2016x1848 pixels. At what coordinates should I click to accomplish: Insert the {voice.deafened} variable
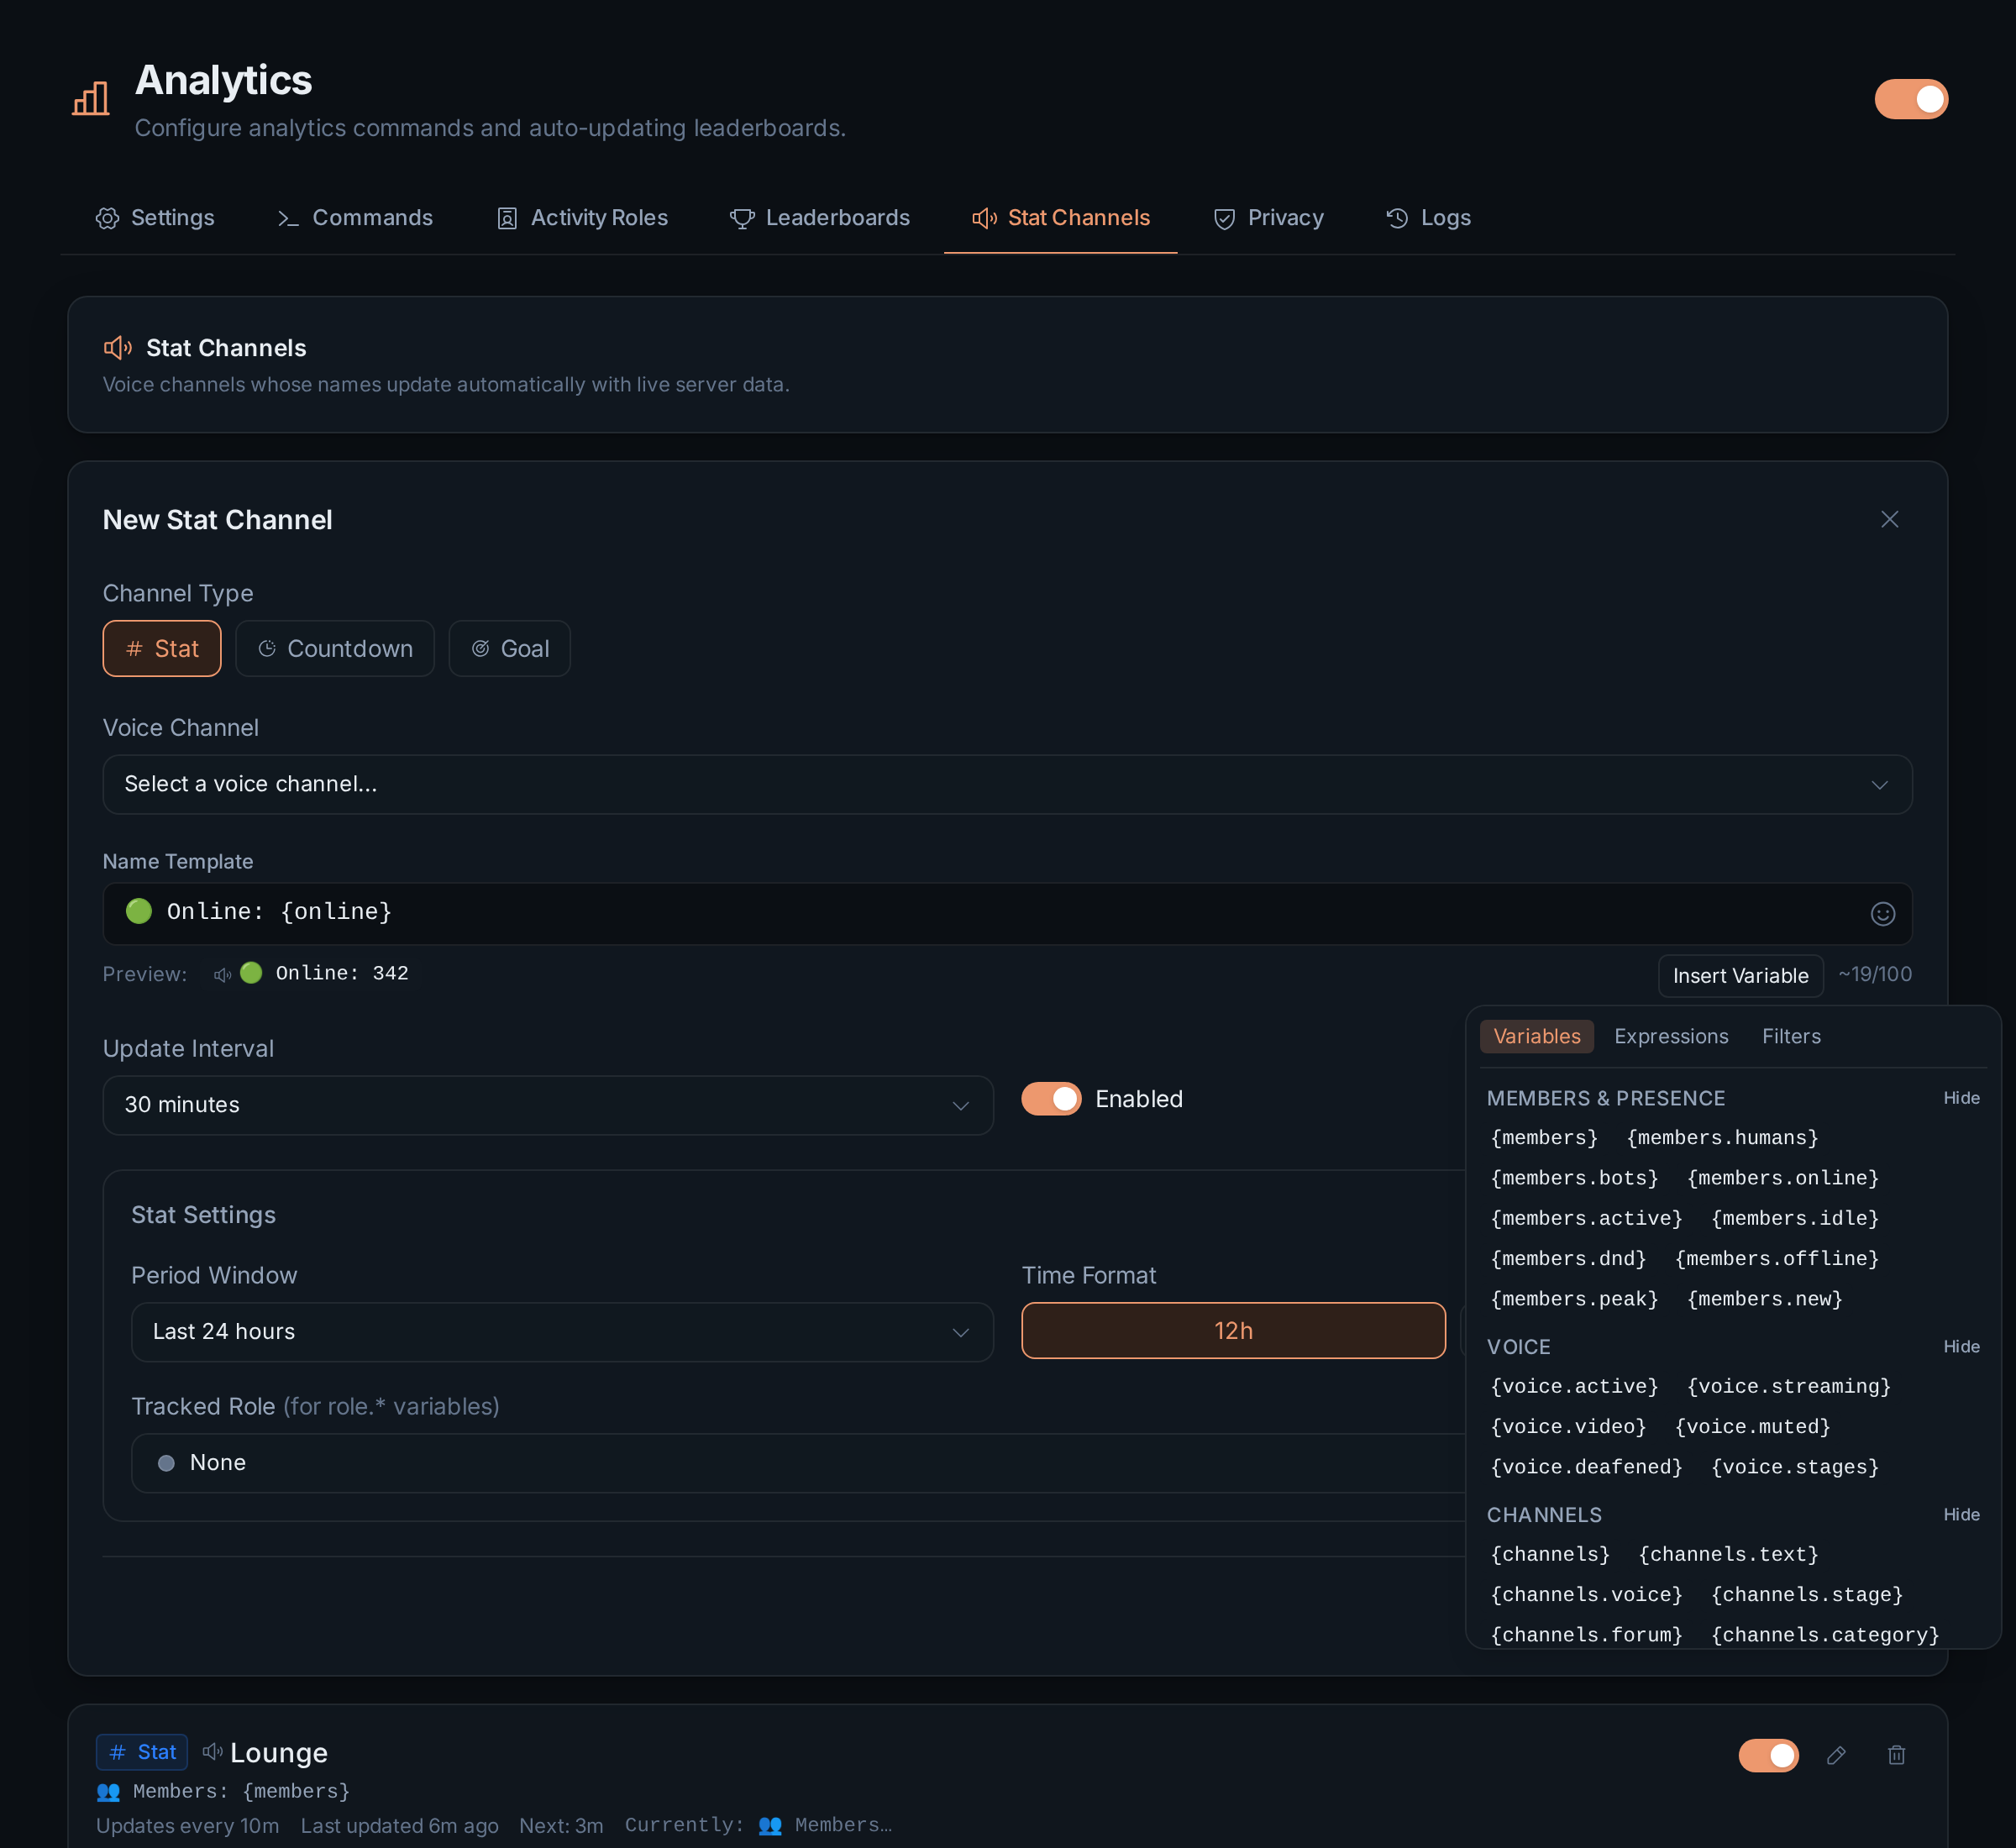1587,1467
